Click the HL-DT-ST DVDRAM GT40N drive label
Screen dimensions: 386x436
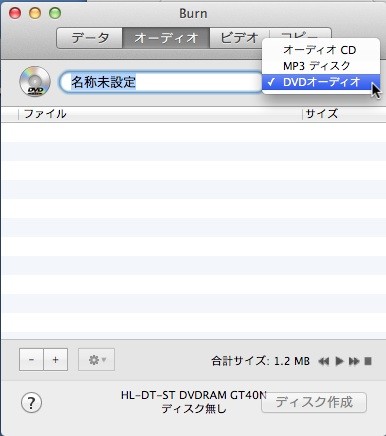194,395
